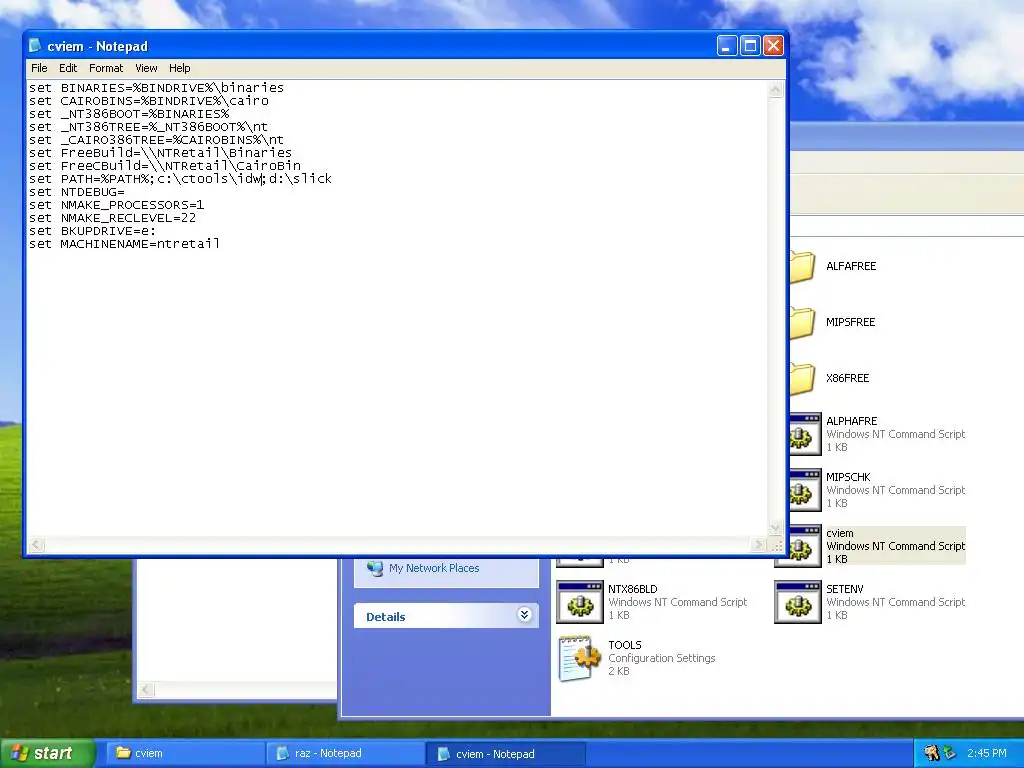This screenshot has height=768, width=1024.
Task: Open the View menu in Notepad
Action: point(146,68)
